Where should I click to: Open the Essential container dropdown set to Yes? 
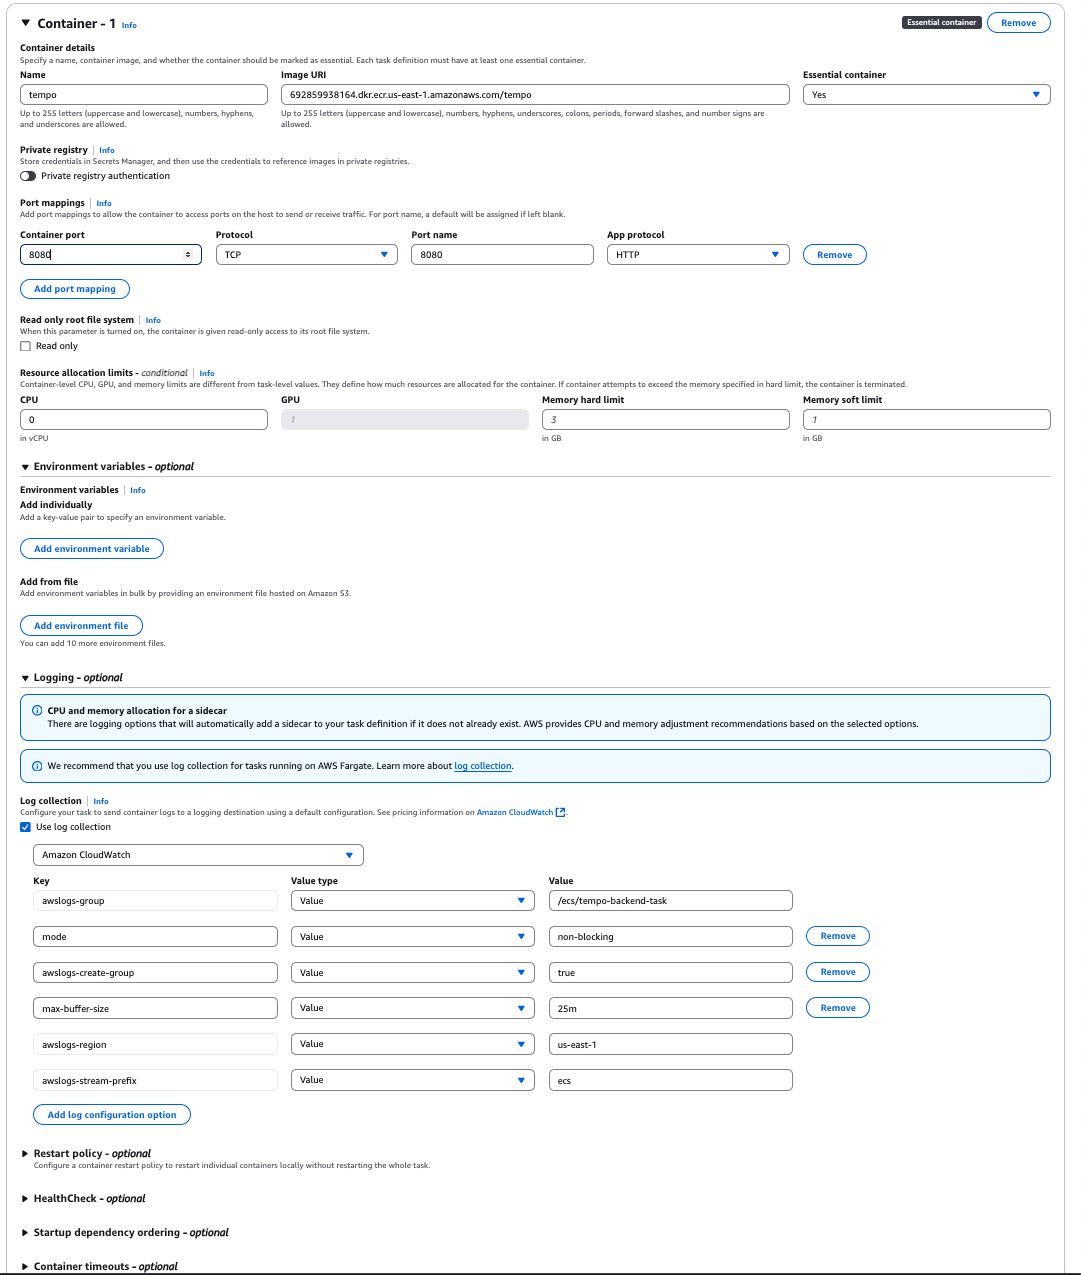point(926,95)
